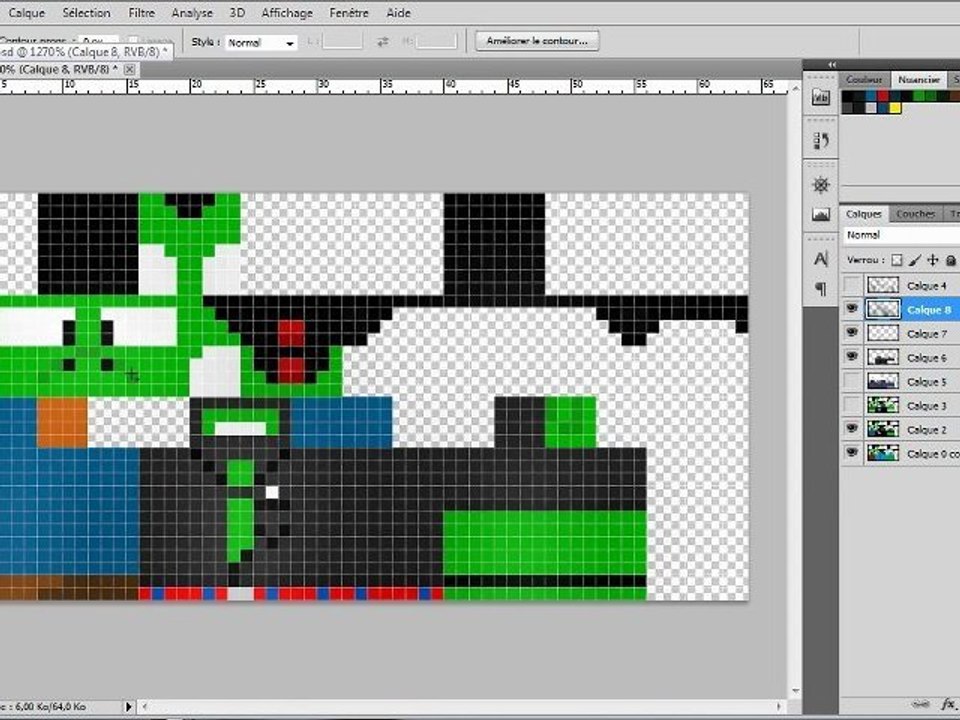Open the layer styles fx button

tap(948, 704)
